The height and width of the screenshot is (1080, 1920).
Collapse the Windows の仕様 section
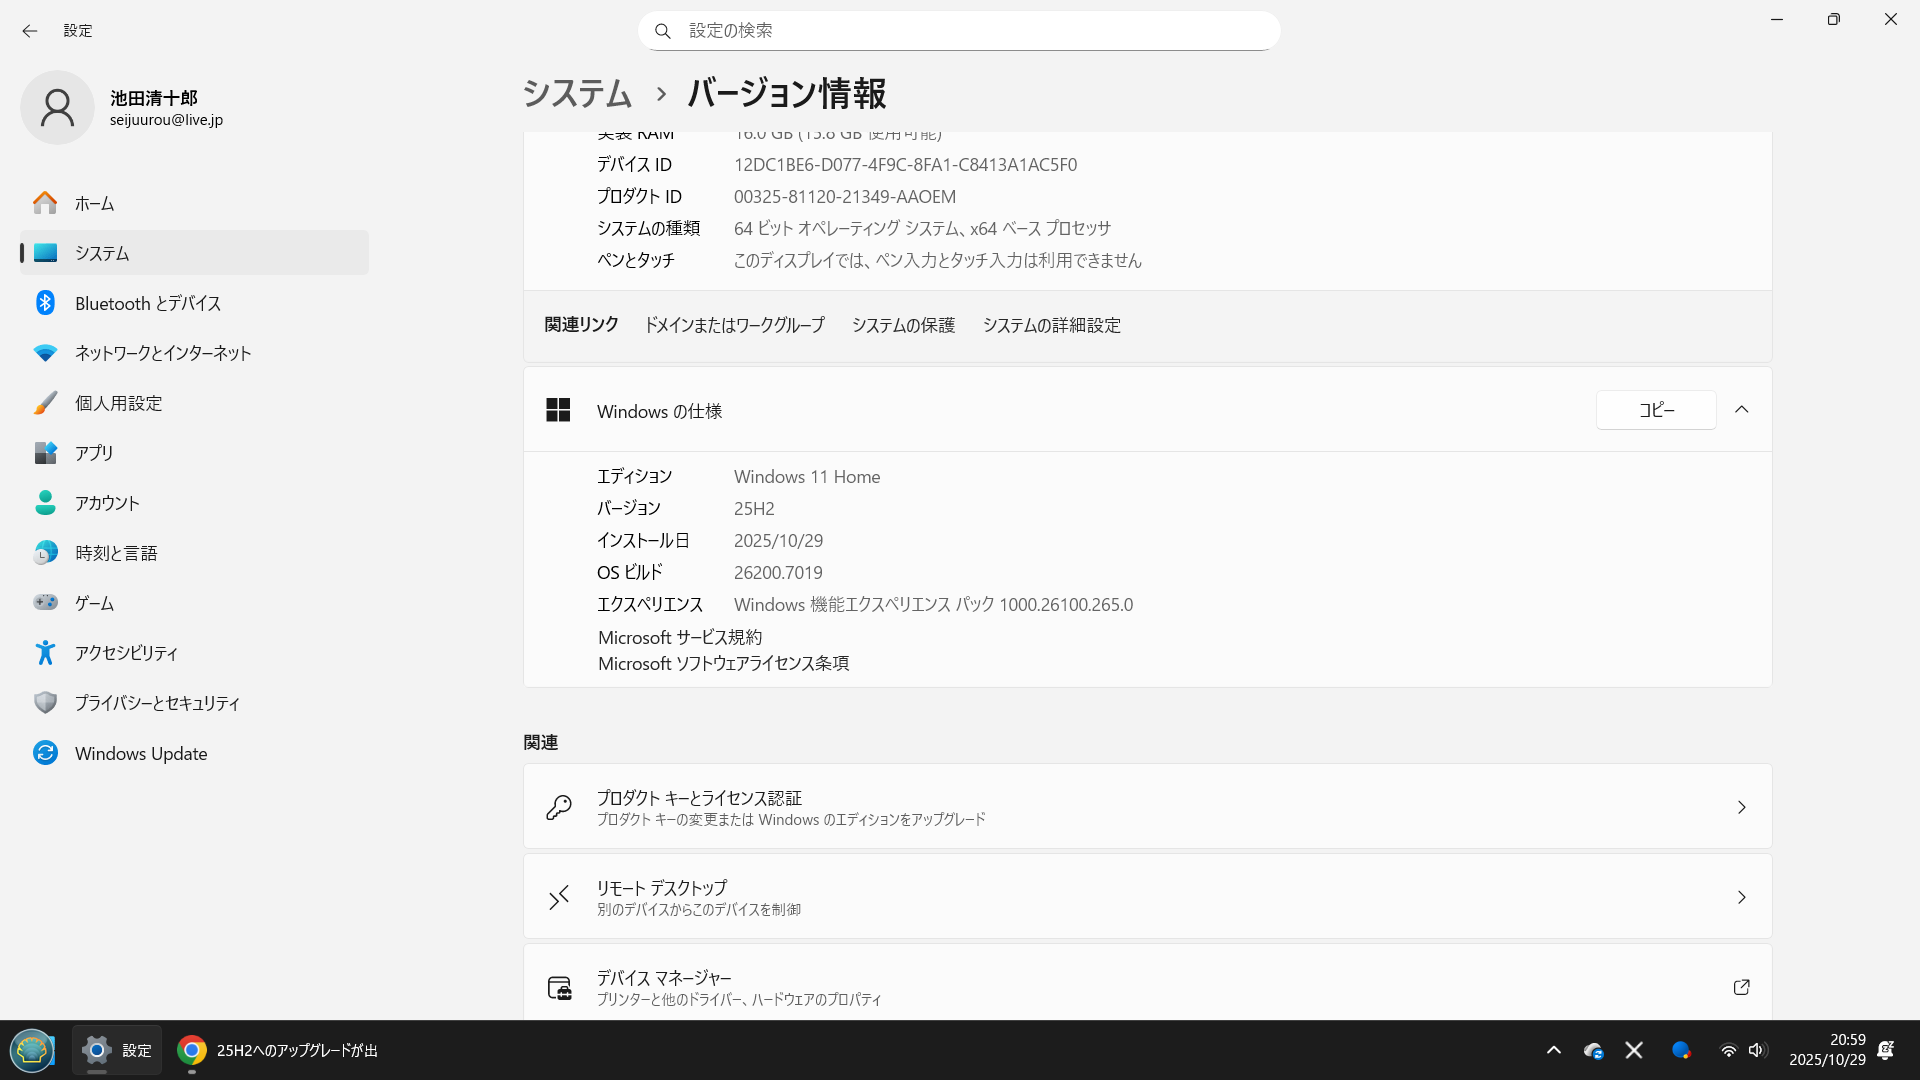point(1742,410)
